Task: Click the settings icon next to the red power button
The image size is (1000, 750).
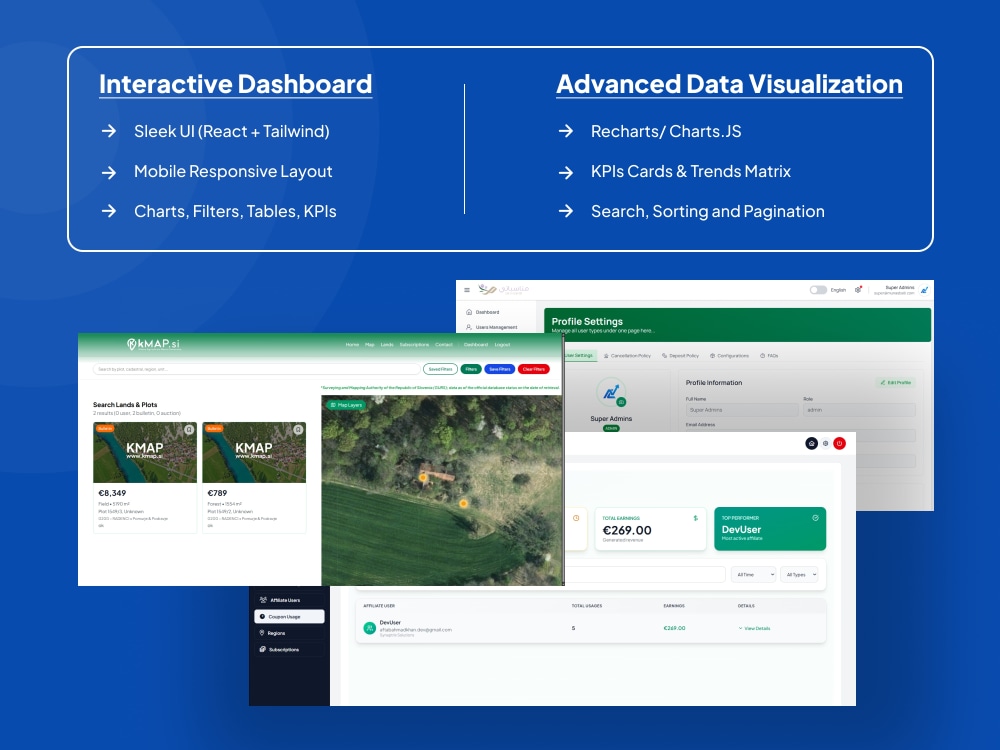Action: point(826,443)
